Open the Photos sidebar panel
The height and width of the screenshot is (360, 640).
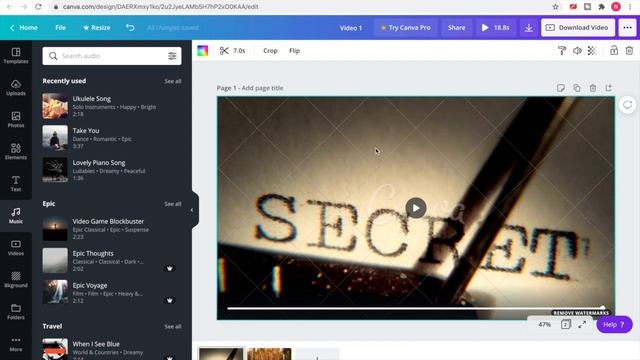coord(16,120)
